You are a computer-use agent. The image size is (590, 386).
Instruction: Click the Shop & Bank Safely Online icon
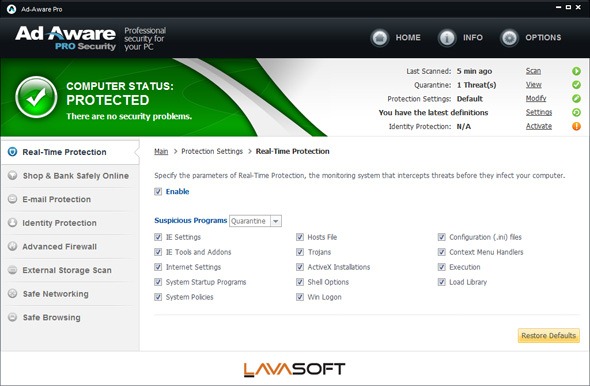[12, 175]
